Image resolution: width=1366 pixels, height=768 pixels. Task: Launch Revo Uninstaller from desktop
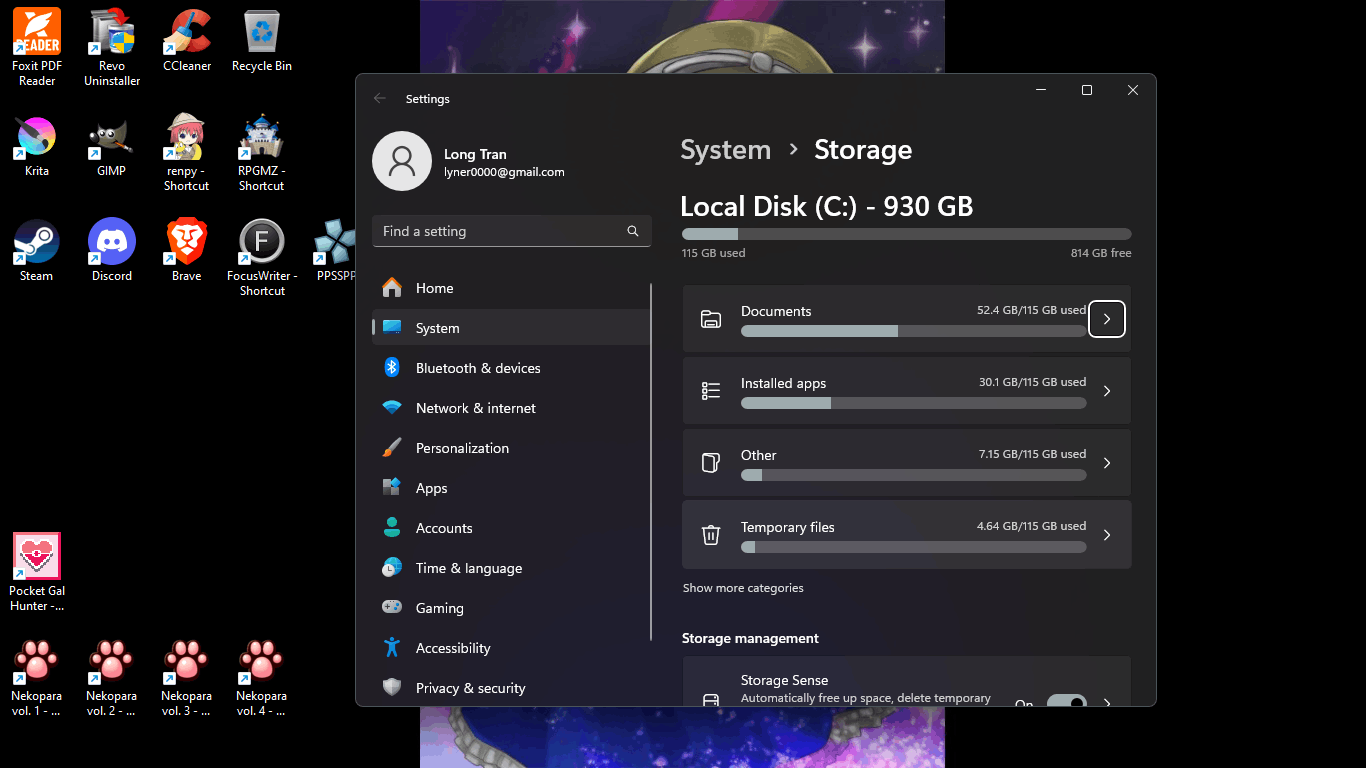[x=112, y=47]
